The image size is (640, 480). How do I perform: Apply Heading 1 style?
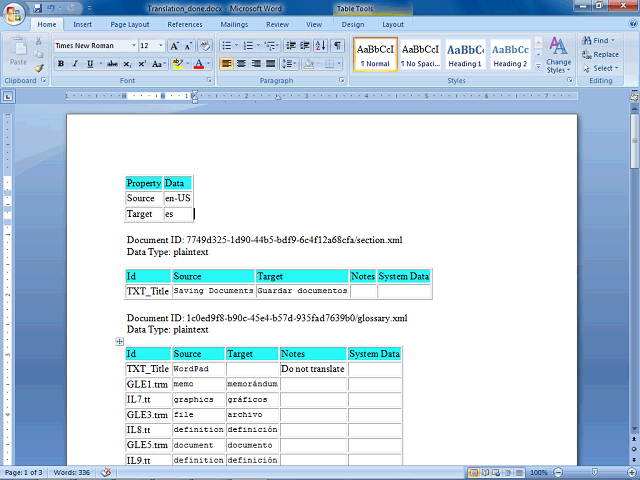pyautogui.click(x=465, y=55)
